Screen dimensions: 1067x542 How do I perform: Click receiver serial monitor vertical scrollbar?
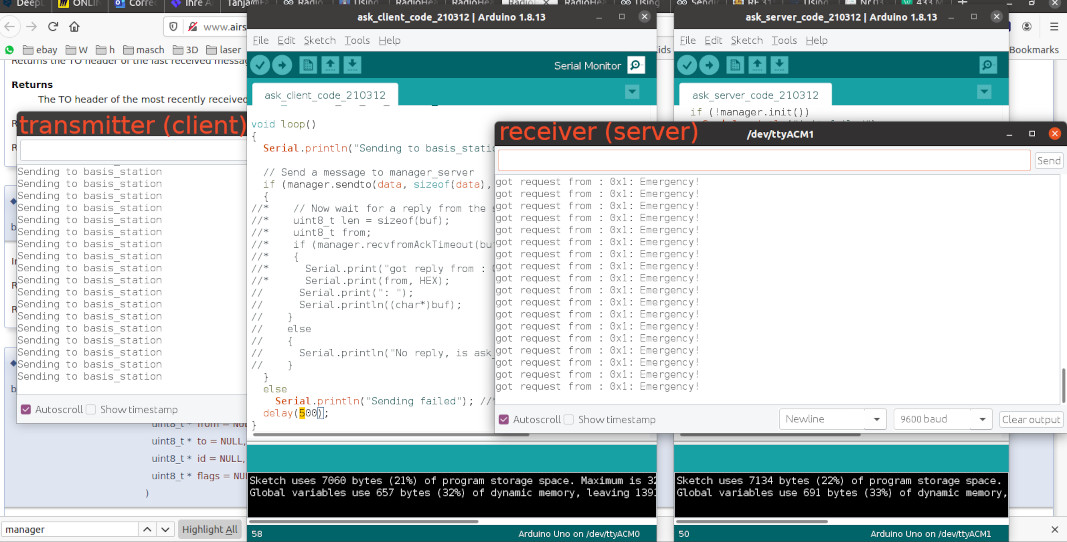tap(1063, 385)
